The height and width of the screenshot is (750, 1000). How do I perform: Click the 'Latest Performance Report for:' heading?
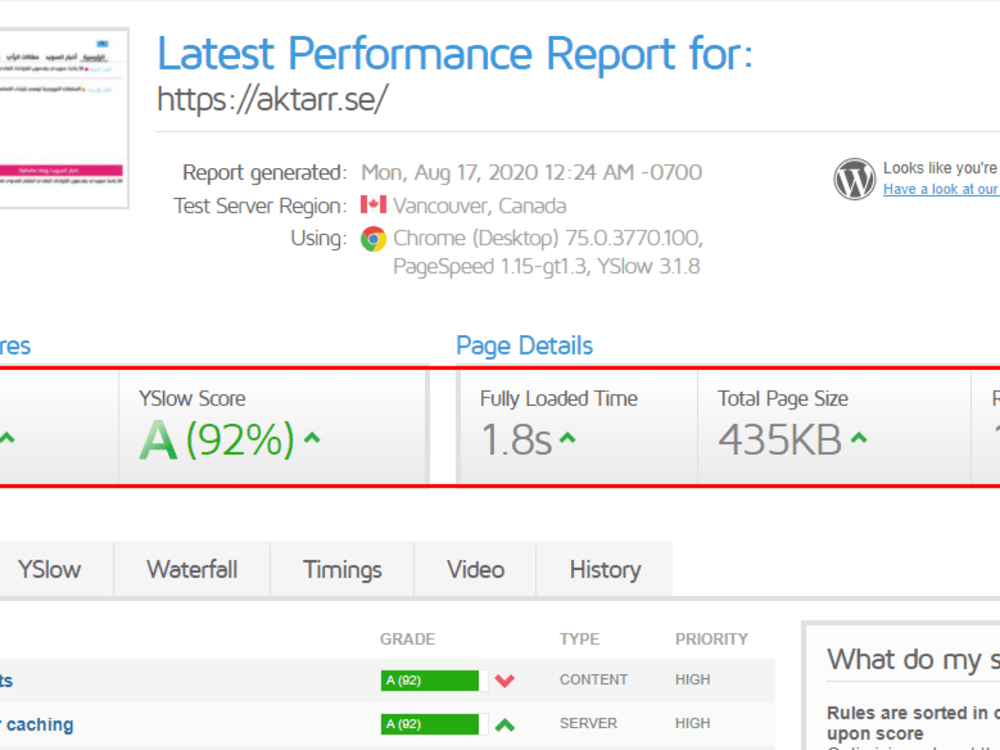pos(455,54)
